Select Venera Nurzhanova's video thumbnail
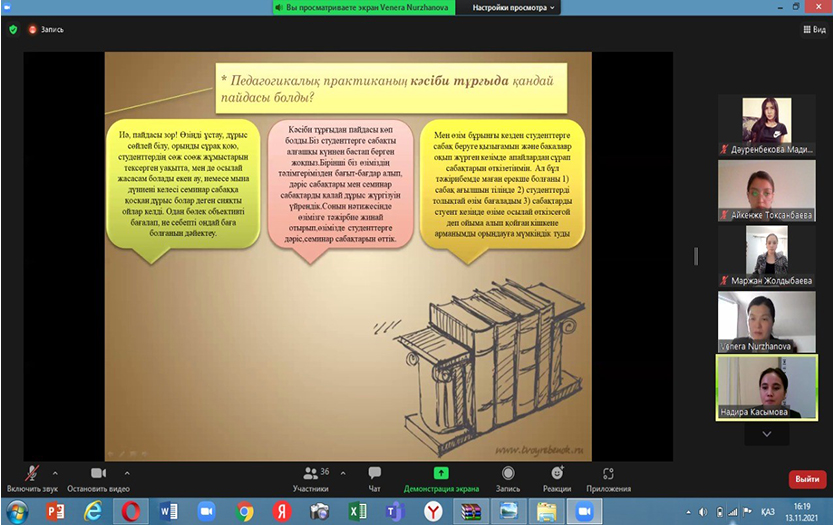This screenshot has width=833, height=525. (x=766, y=322)
